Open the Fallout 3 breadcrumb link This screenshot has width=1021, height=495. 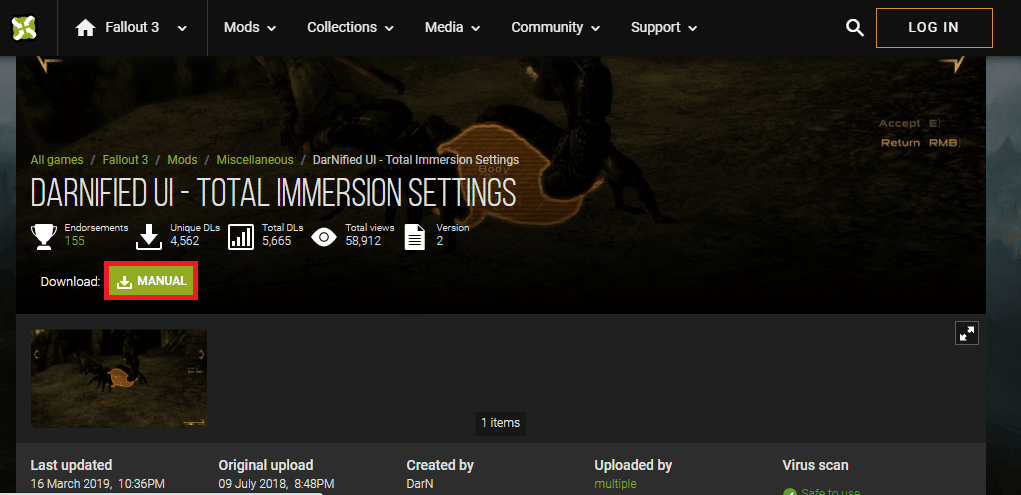point(125,160)
